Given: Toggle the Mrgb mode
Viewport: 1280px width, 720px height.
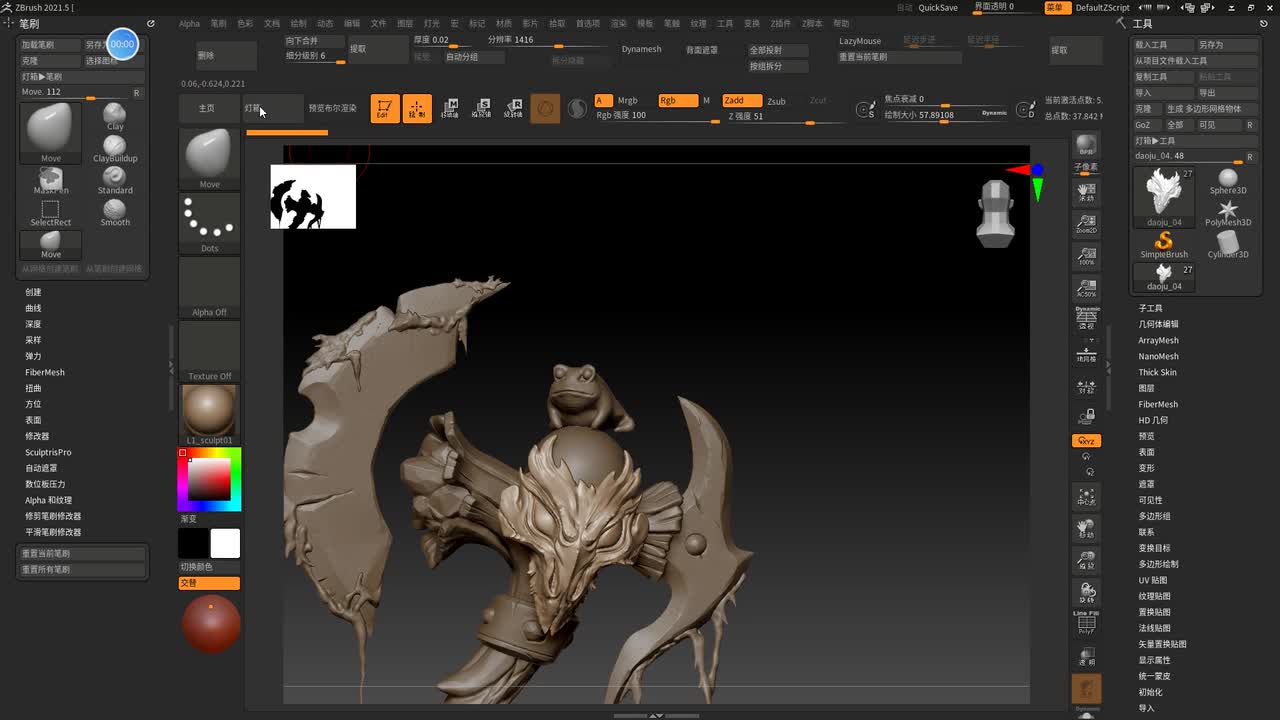Looking at the screenshot, I should click(x=627, y=101).
